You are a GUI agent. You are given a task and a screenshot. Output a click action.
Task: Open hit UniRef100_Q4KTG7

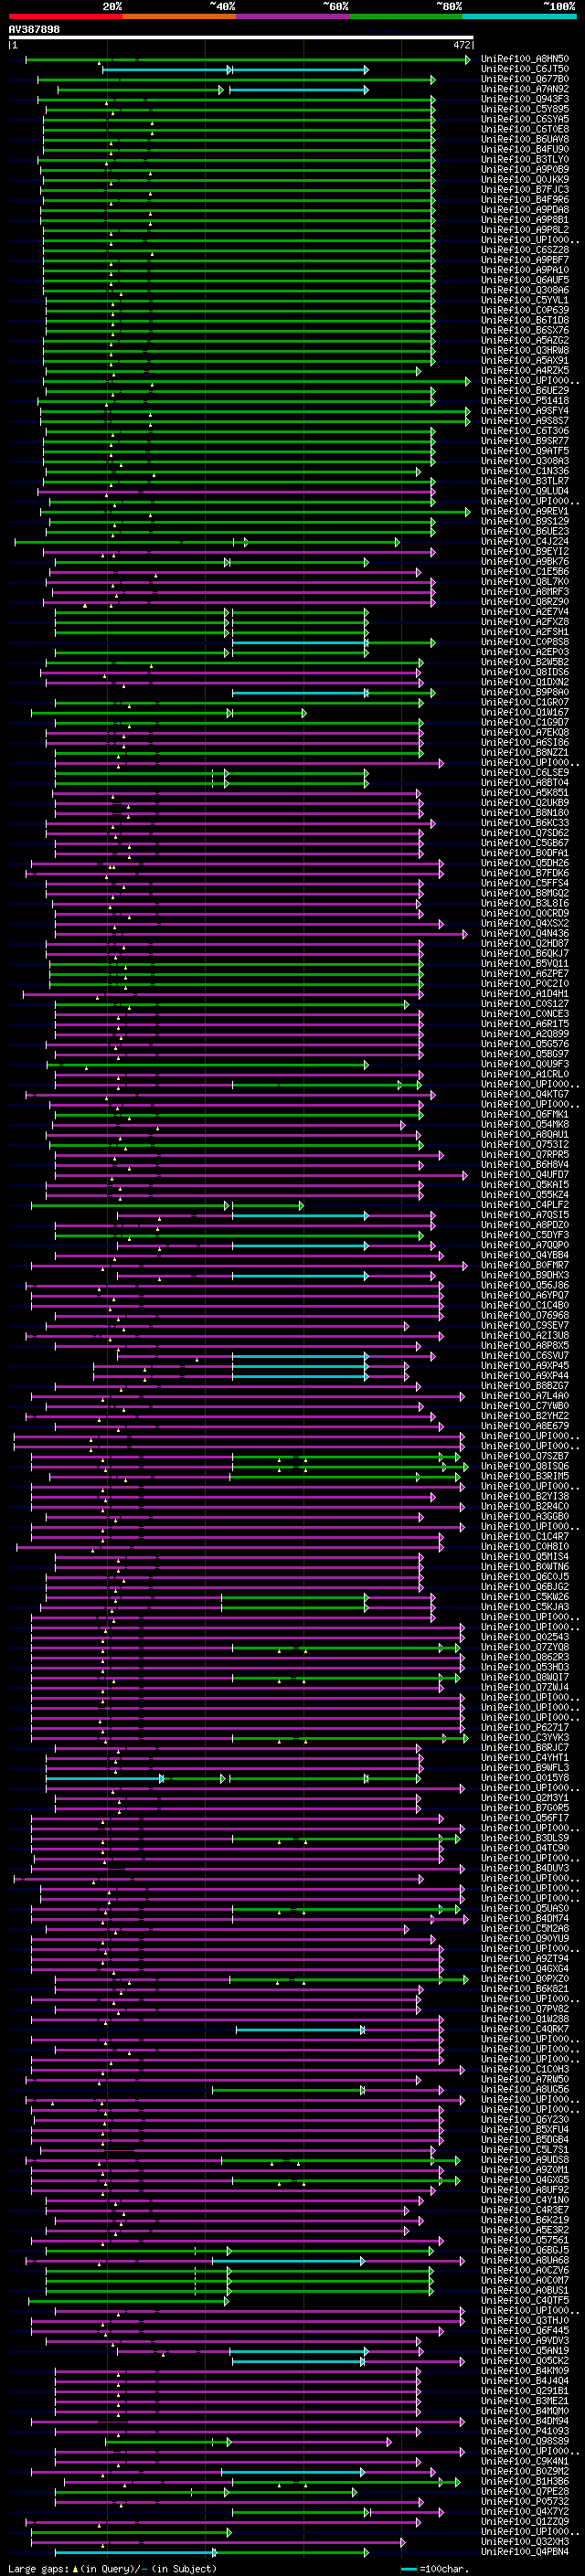524,1094
